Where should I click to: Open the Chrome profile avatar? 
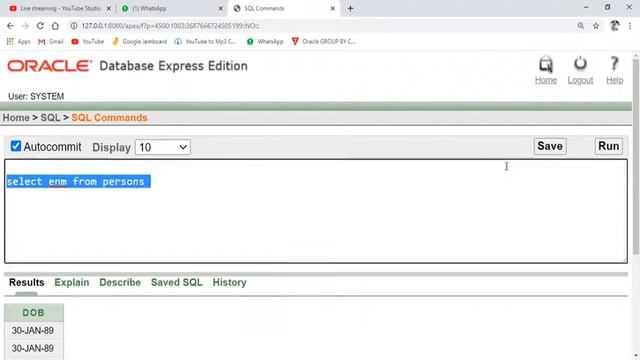[x=615, y=26]
